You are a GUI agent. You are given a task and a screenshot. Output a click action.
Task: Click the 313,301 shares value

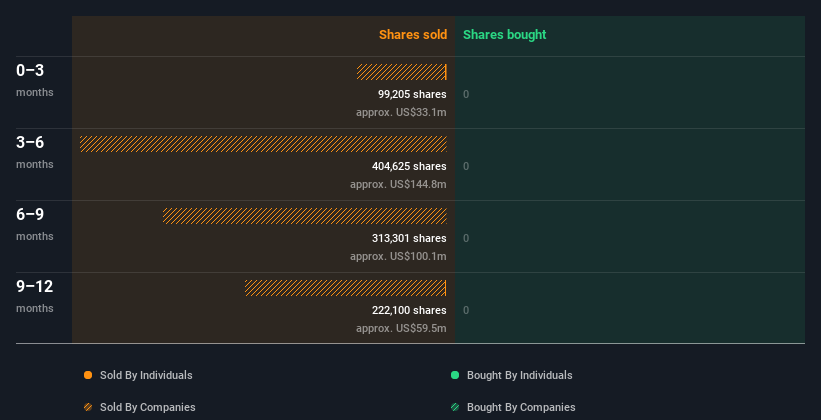tap(409, 238)
